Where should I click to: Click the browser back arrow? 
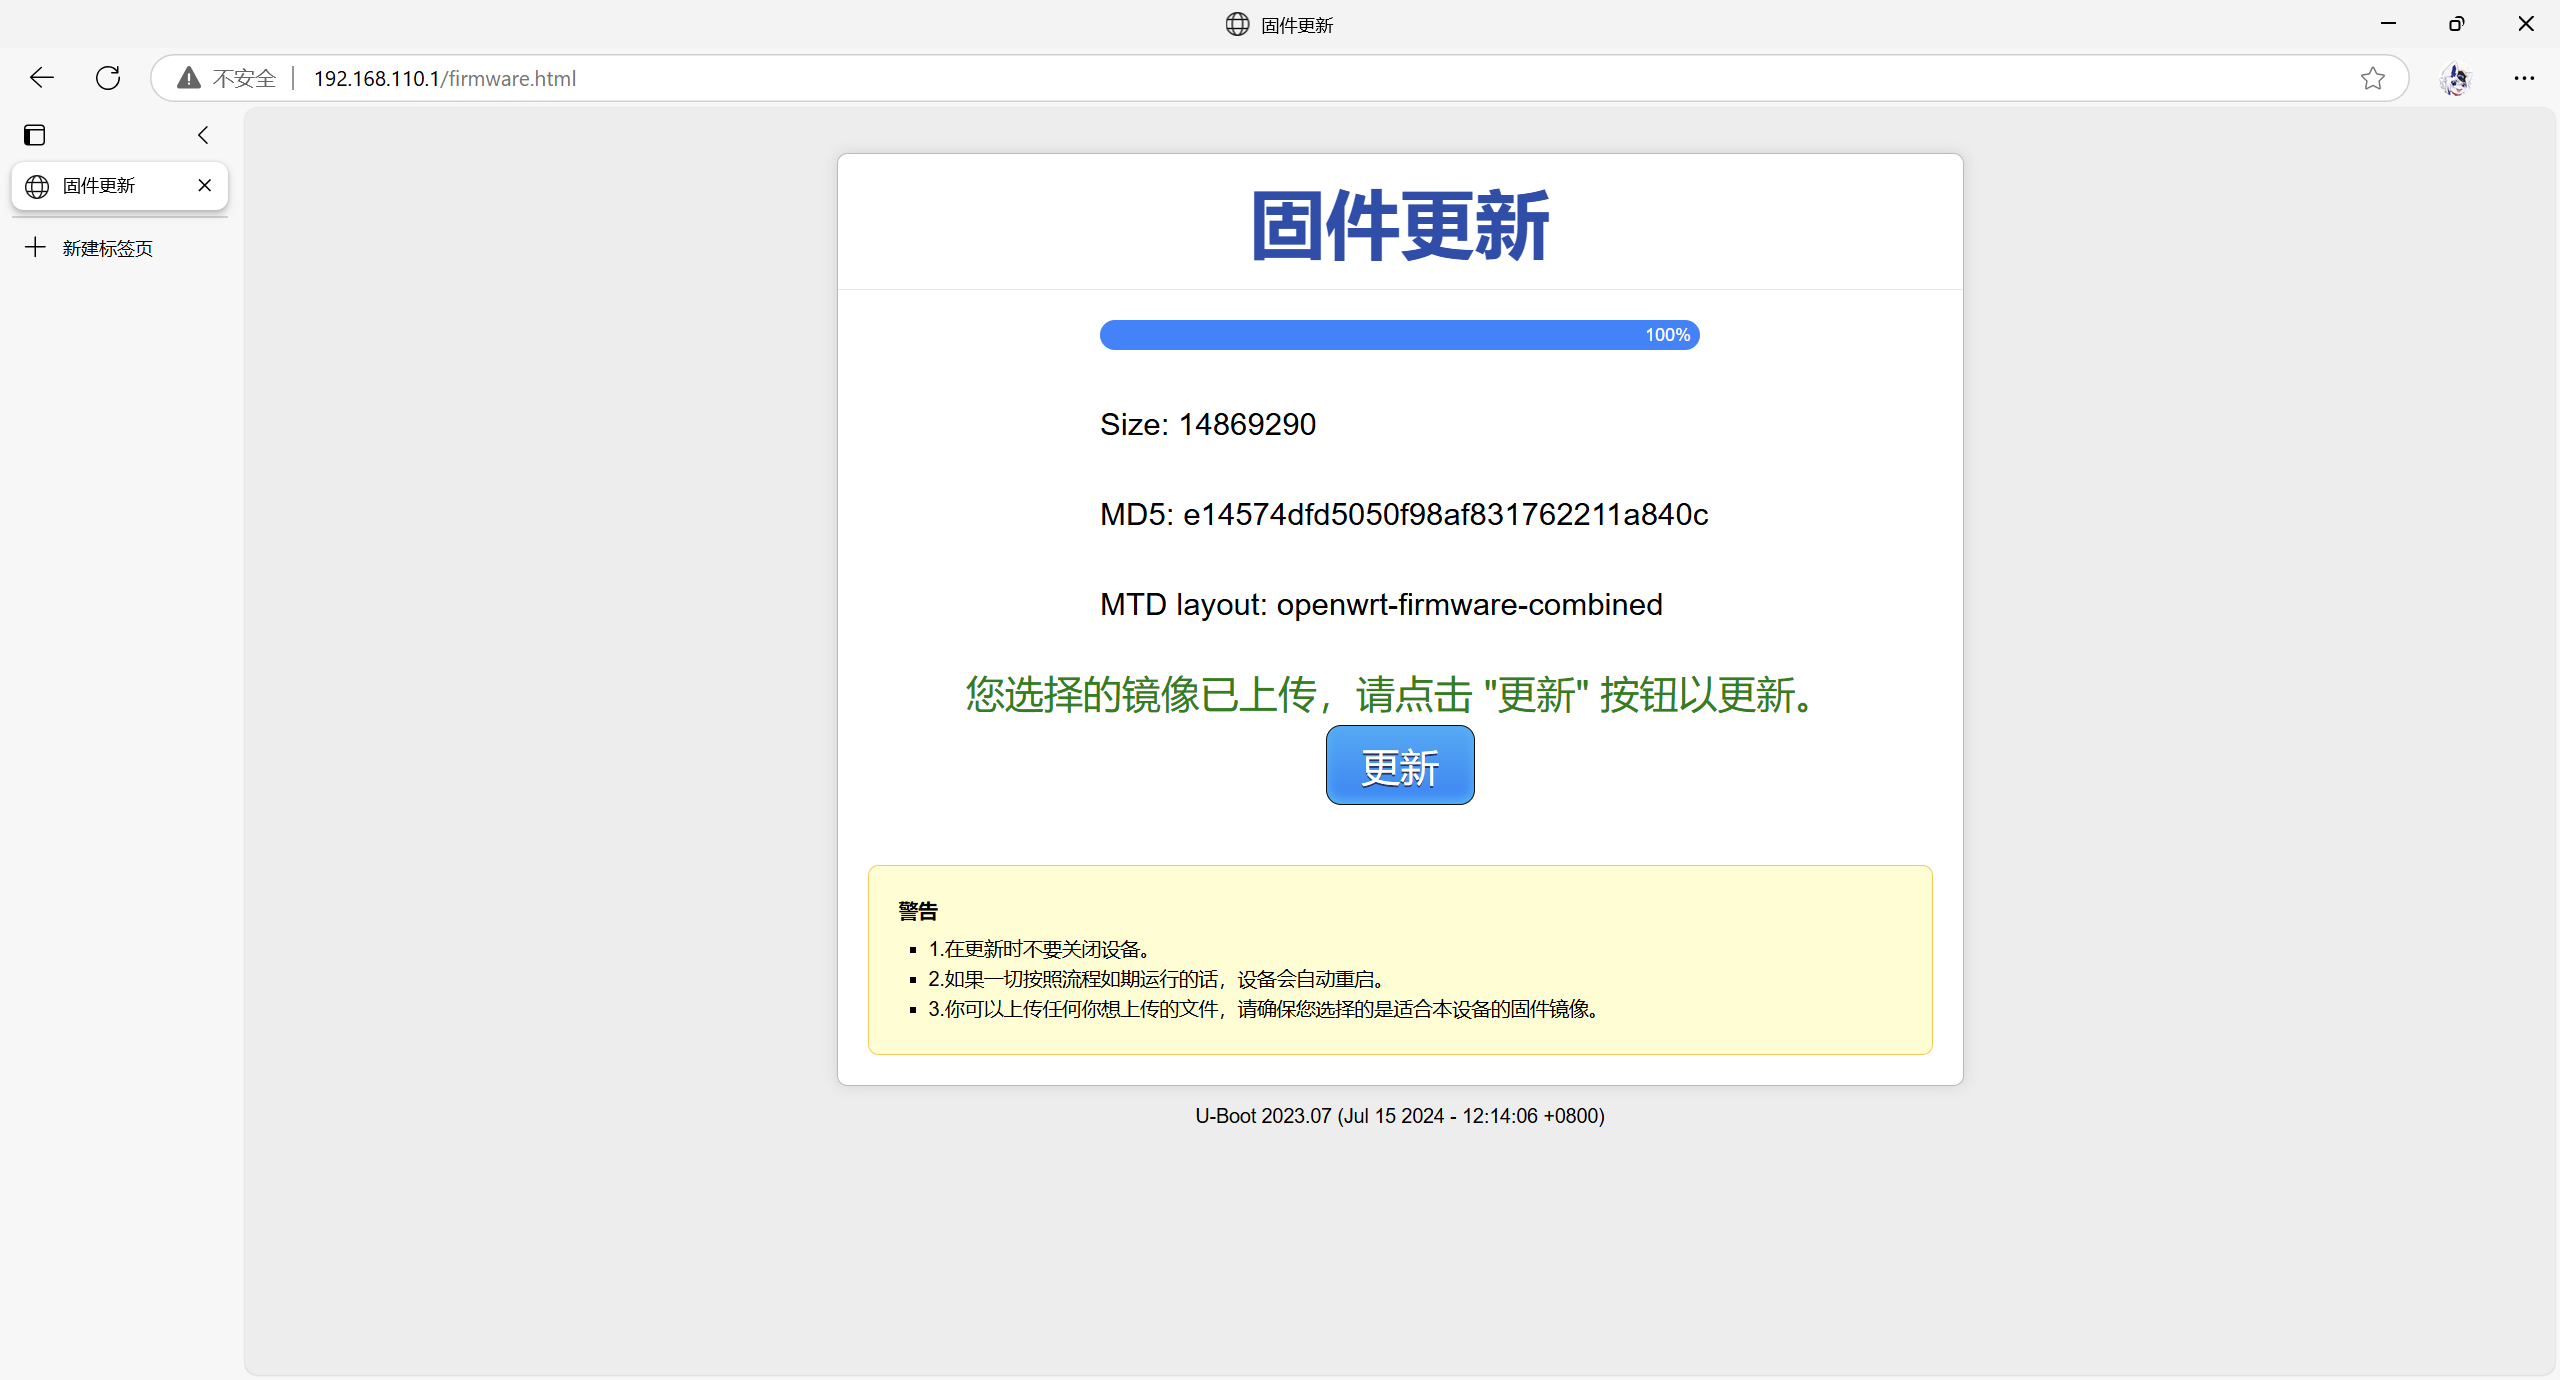coord(42,78)
